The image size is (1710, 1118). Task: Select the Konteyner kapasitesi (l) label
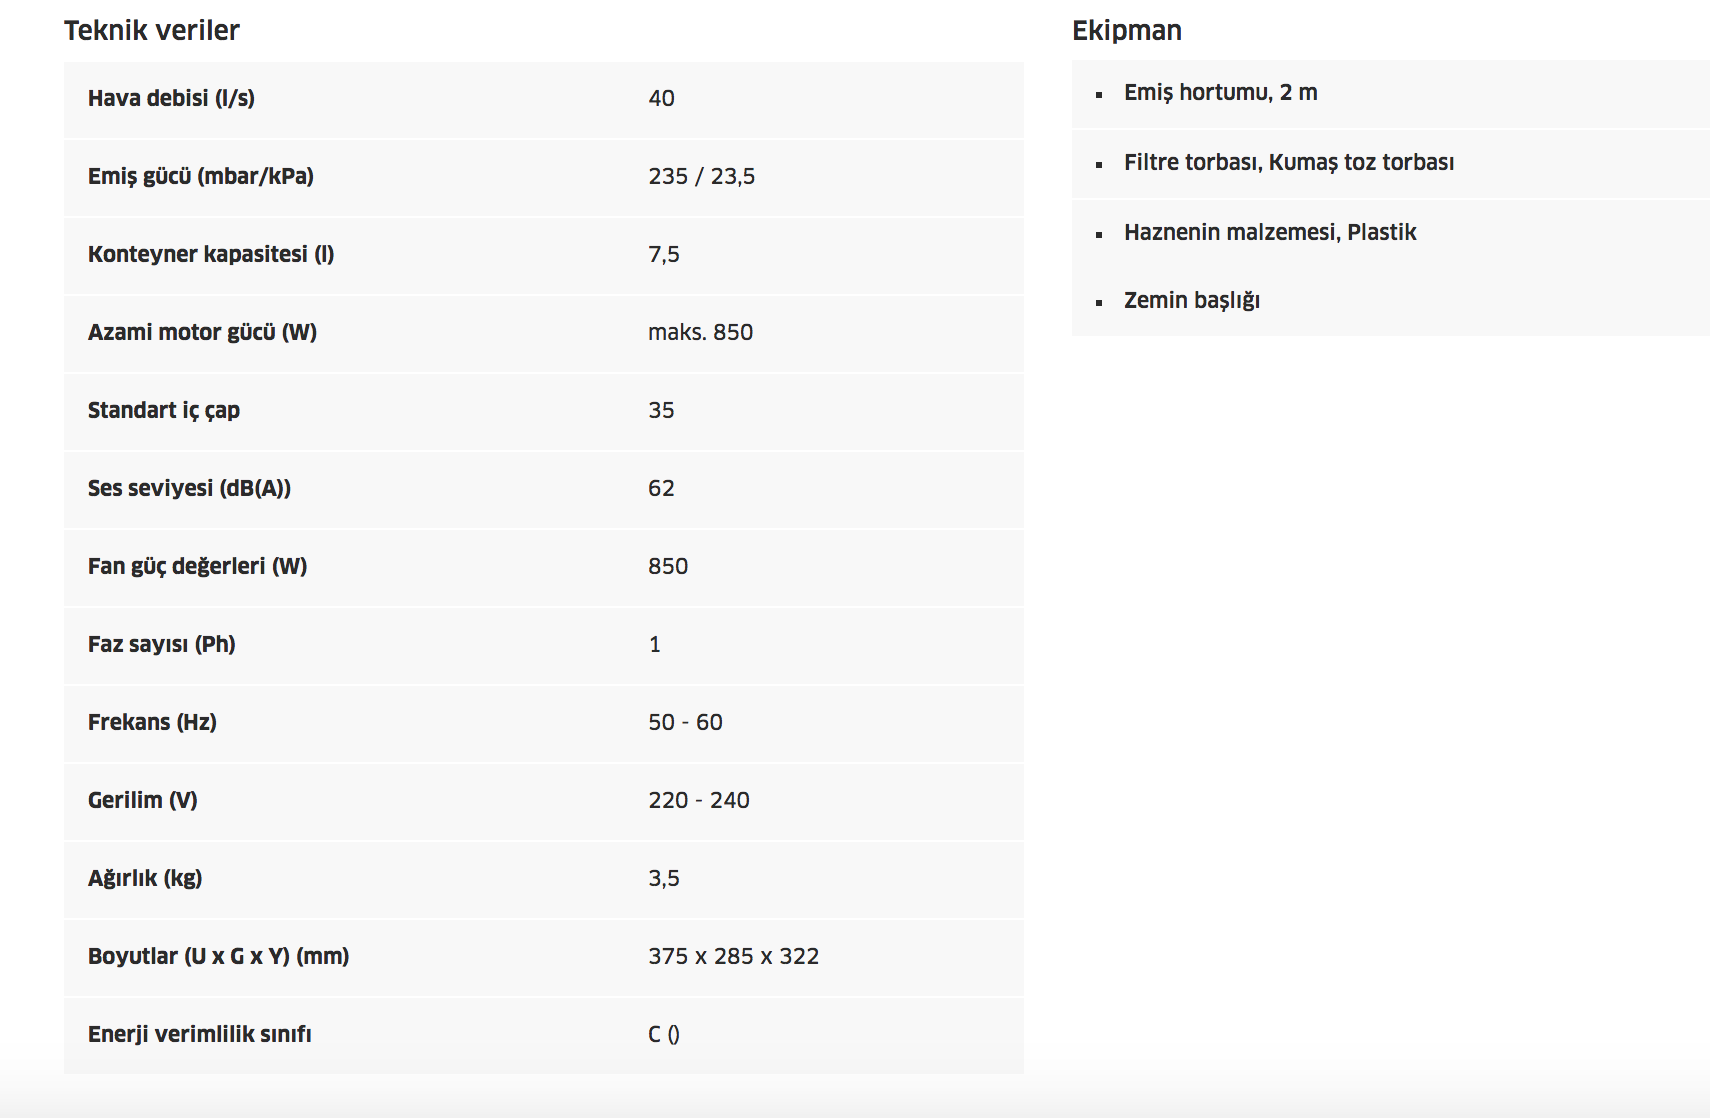[211, 254]
